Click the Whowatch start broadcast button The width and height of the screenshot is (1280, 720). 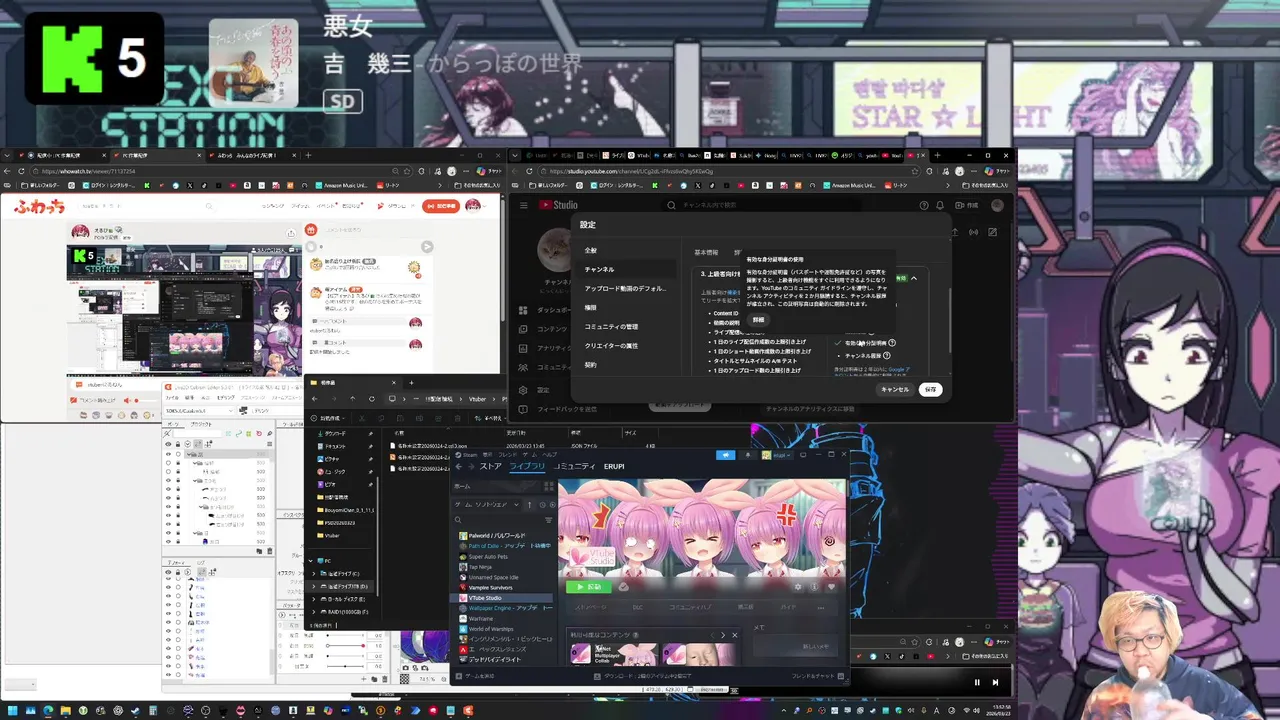(441, 206)
